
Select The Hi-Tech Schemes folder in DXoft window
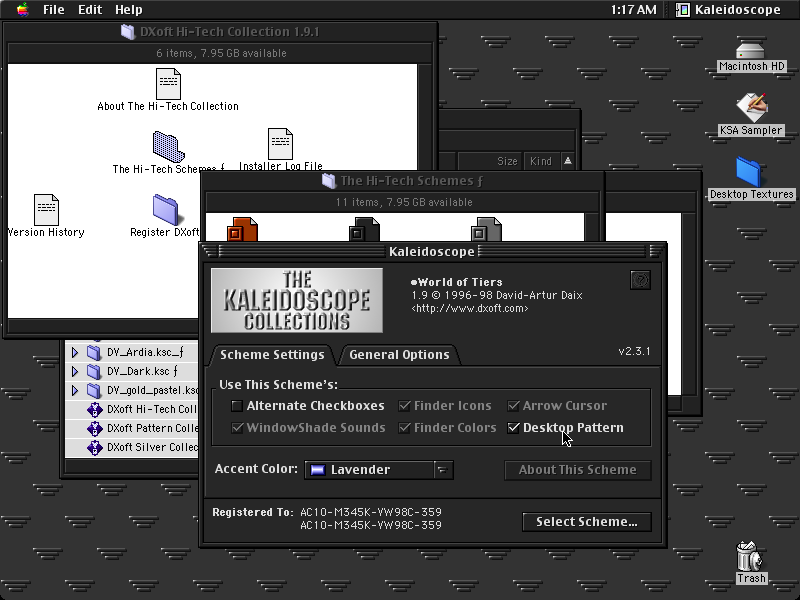click(168, 146)
